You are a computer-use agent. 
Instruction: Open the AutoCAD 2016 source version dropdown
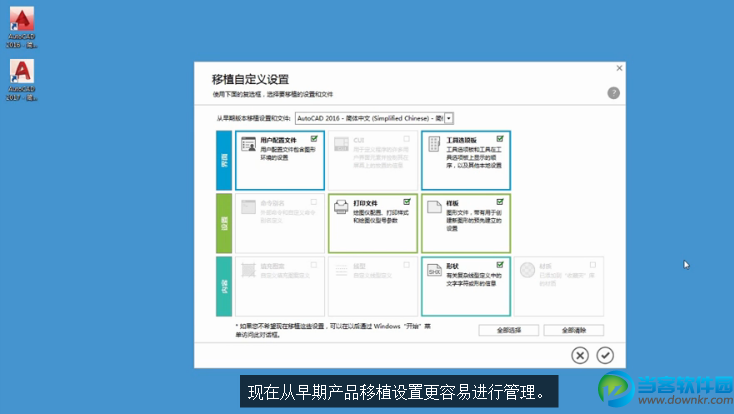(448, 118)
